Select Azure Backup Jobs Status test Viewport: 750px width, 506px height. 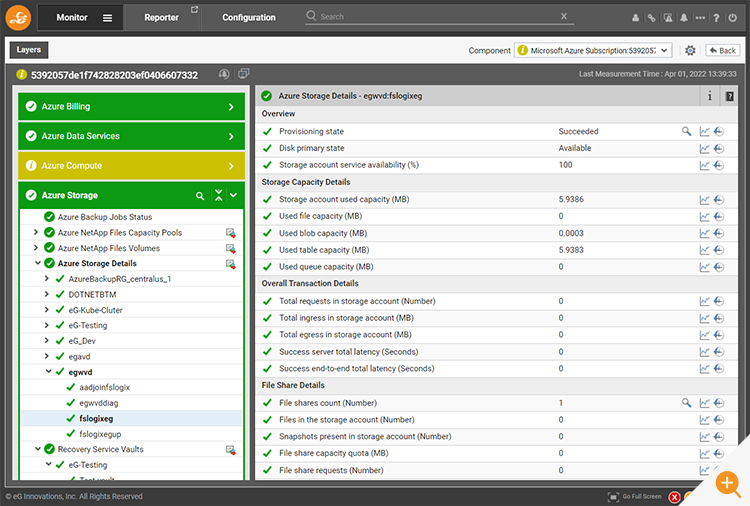click(x=105, y=217)
